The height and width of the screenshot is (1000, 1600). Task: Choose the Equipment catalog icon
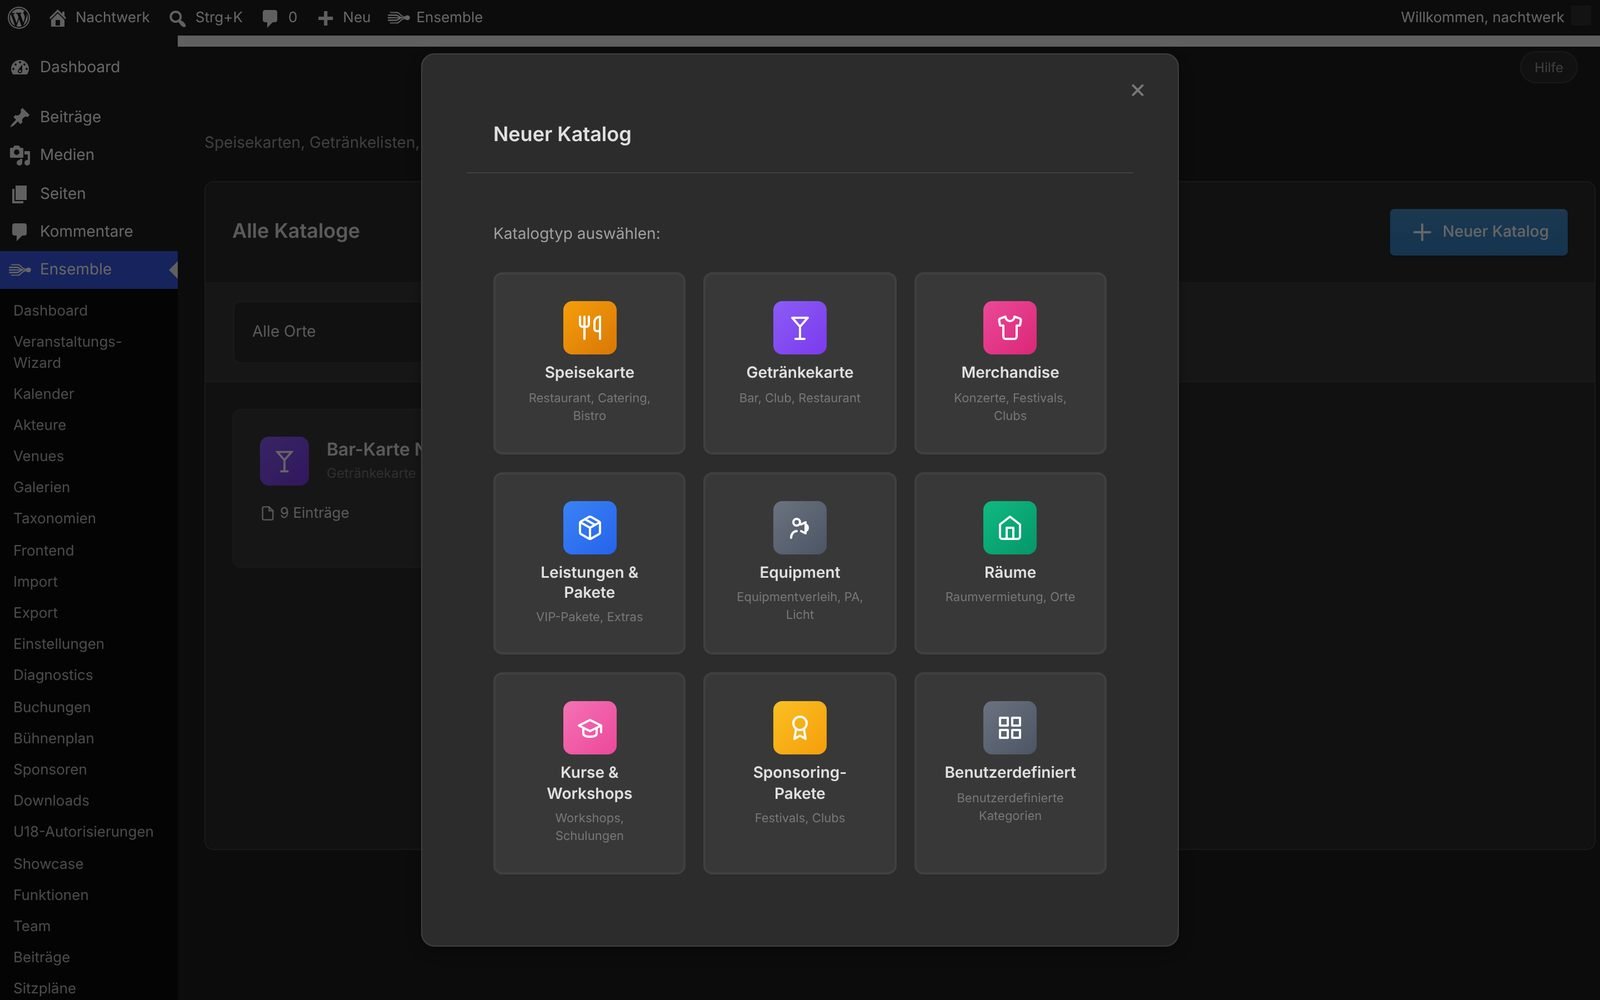(x=799, y=527)
